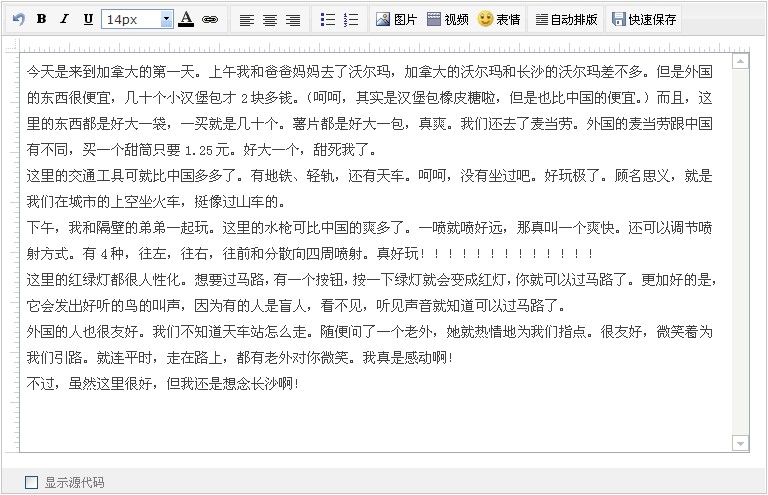The height and width of the screenshot is (495, 768).
Task: Click the text '它会发出好听的鸟的叫声'
Action: (103, 306)
